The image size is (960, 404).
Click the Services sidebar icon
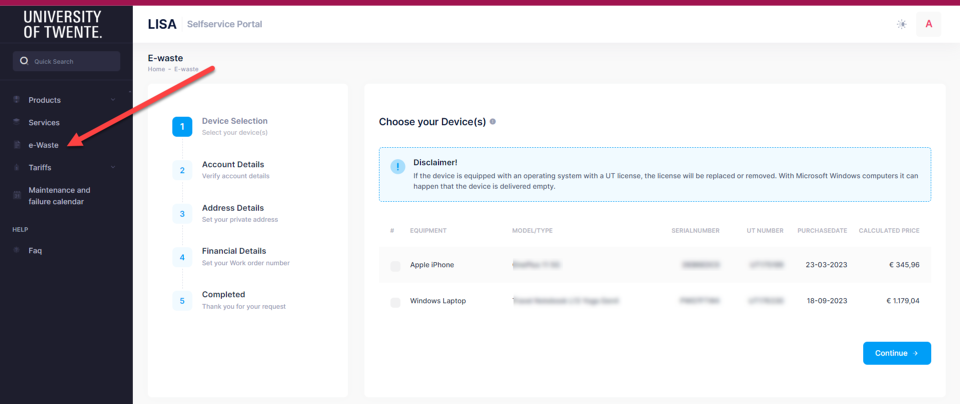[x=17, y=122]
